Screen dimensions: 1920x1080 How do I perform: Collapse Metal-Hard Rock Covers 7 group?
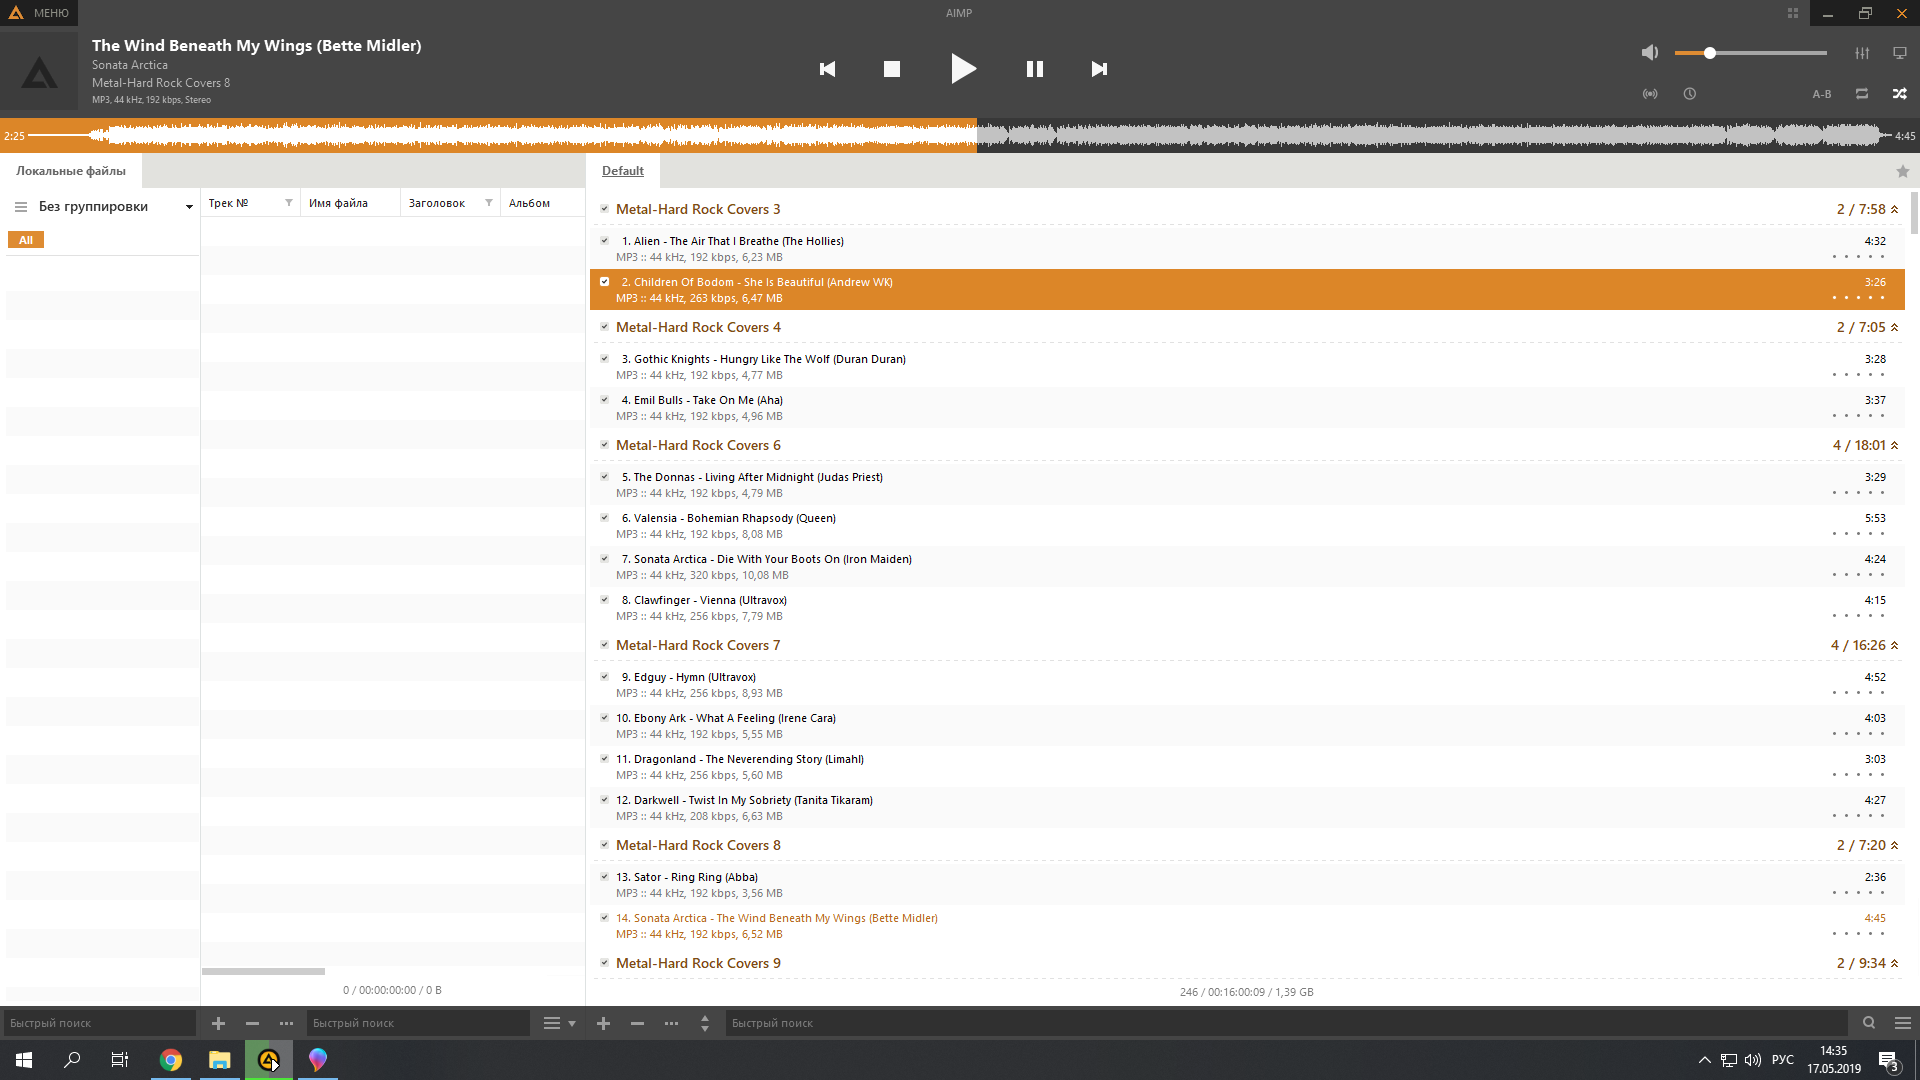click(1894, 645)
